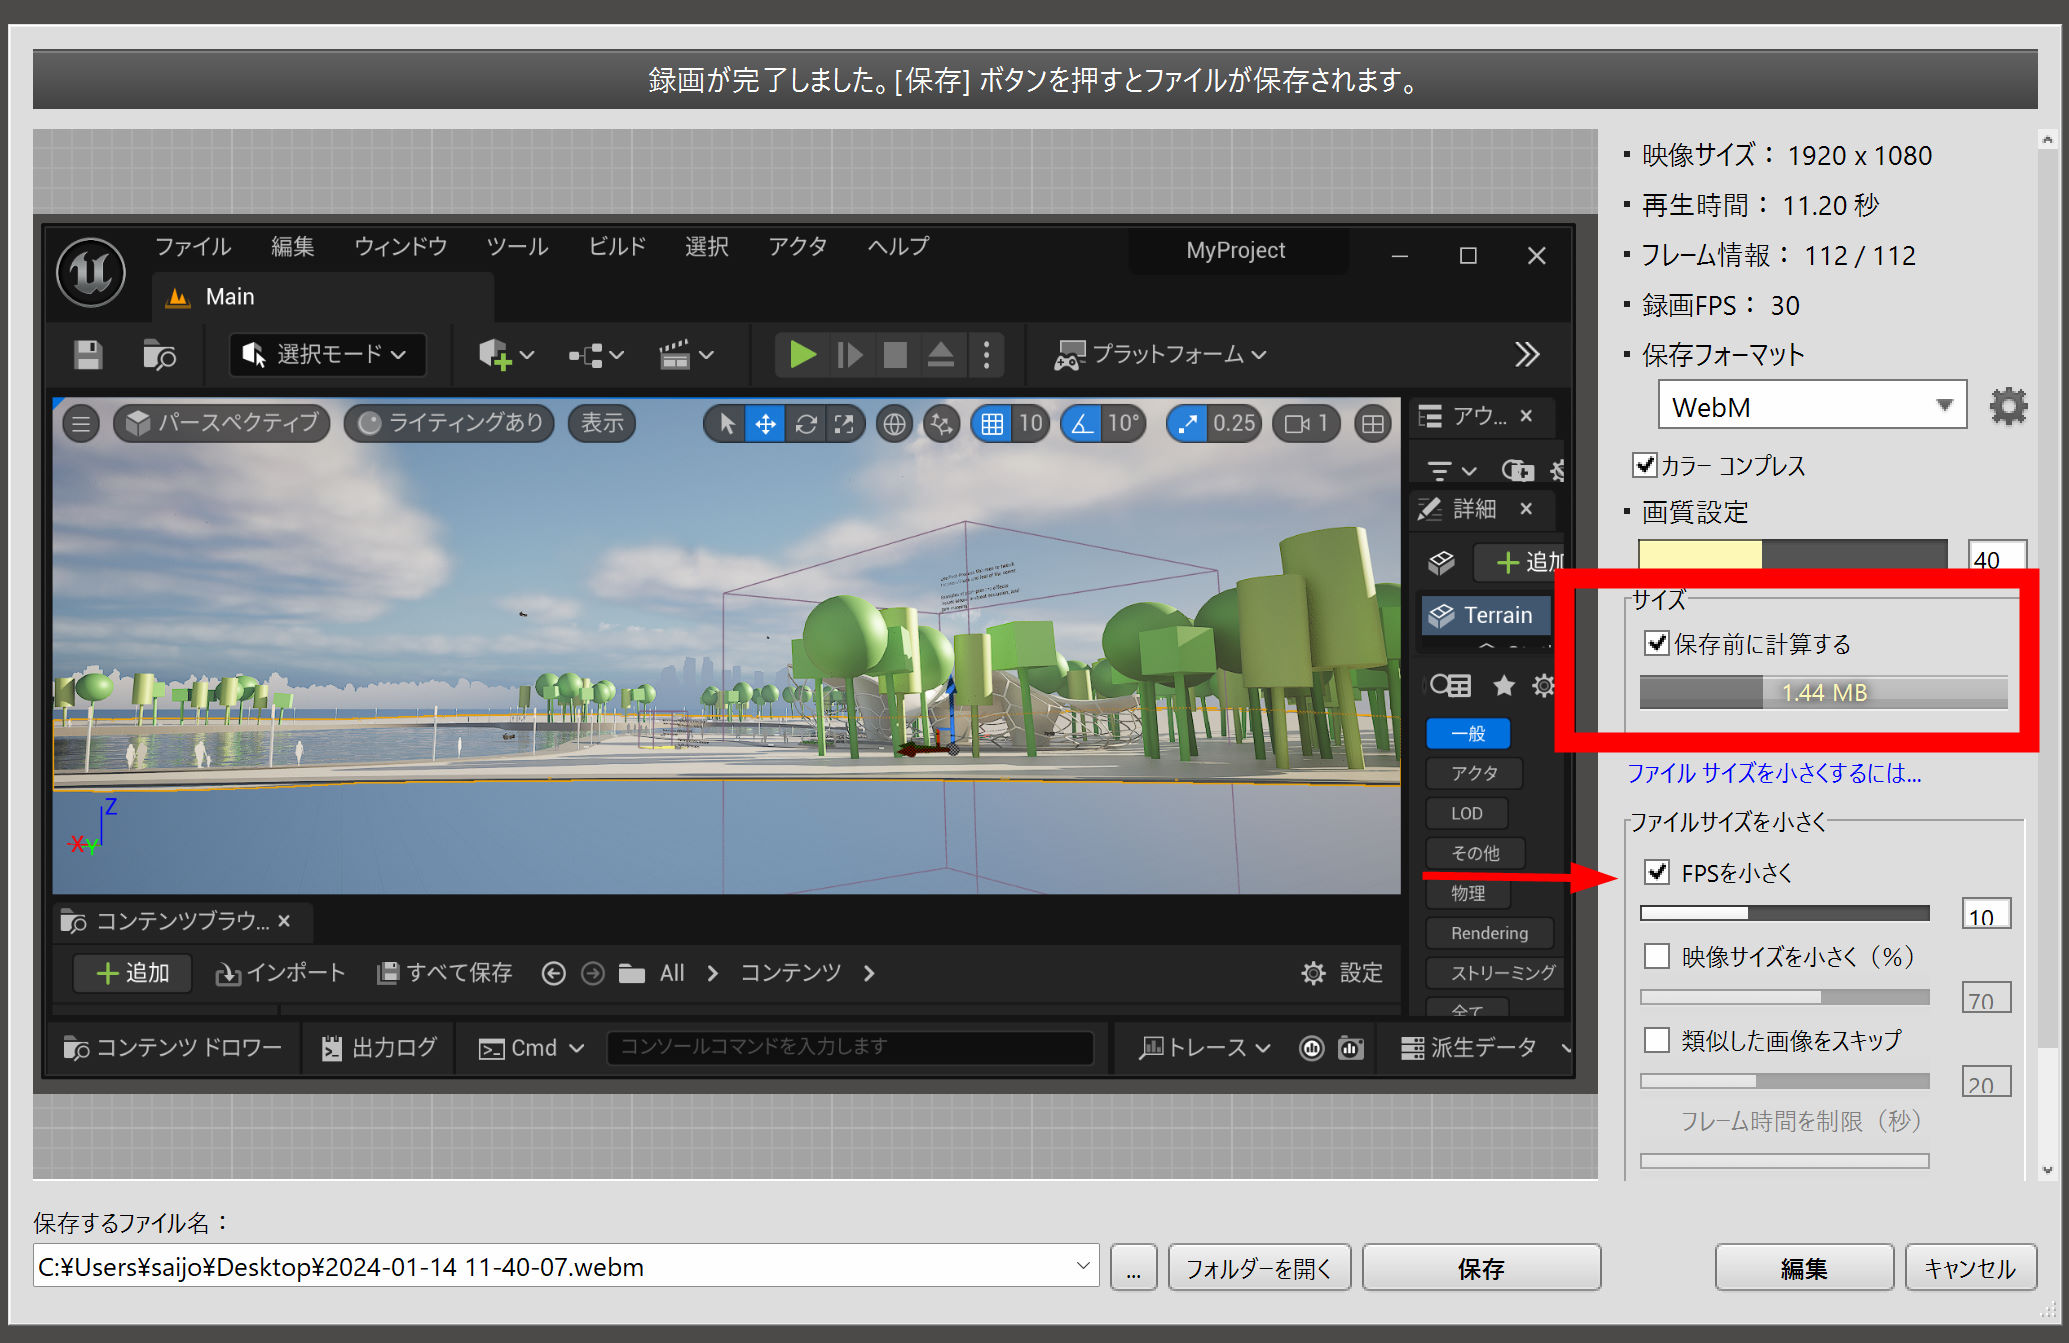Open the 選択モード dropdown
This screenshot has width=2069, height=1343.
(327, 355)
